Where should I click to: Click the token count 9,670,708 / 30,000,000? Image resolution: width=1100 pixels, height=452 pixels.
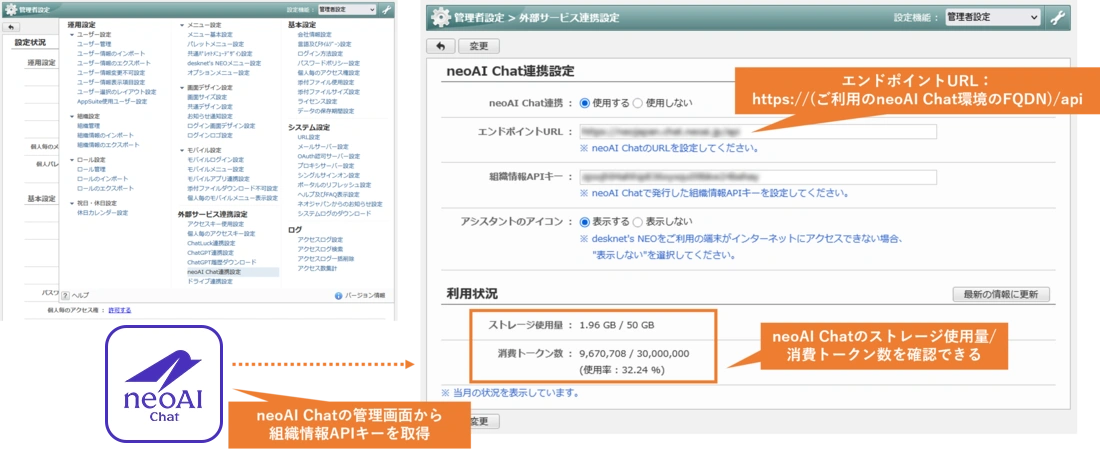click(x=634, y=354)
